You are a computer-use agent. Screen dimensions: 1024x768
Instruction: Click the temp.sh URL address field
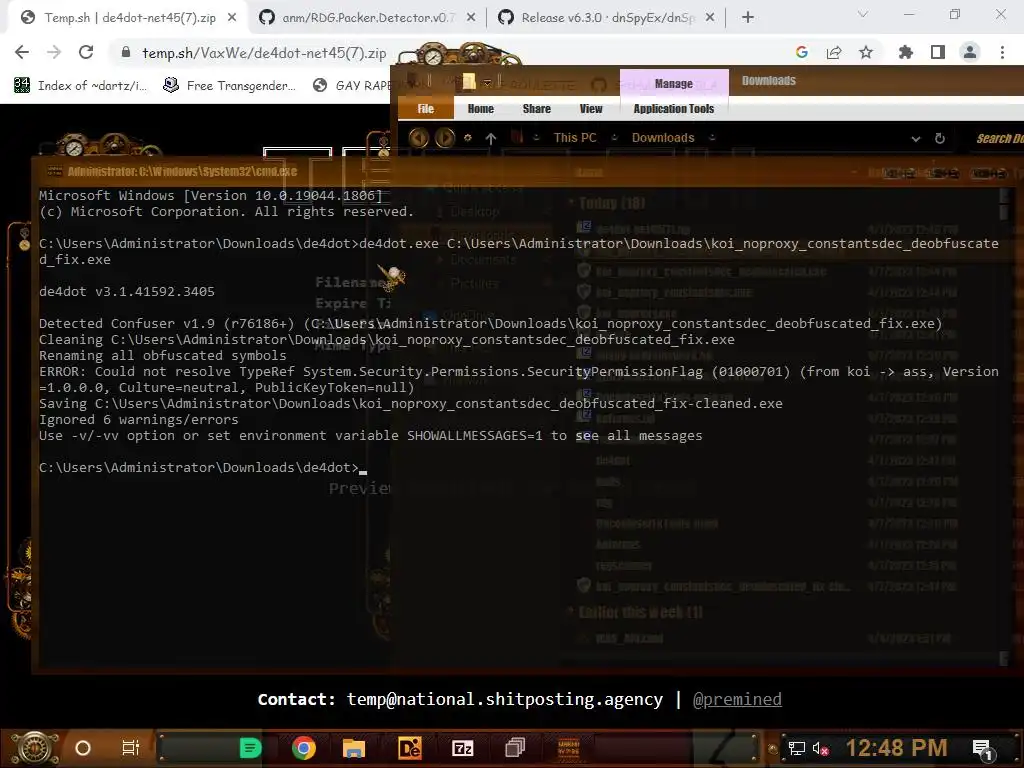[264, 53]
